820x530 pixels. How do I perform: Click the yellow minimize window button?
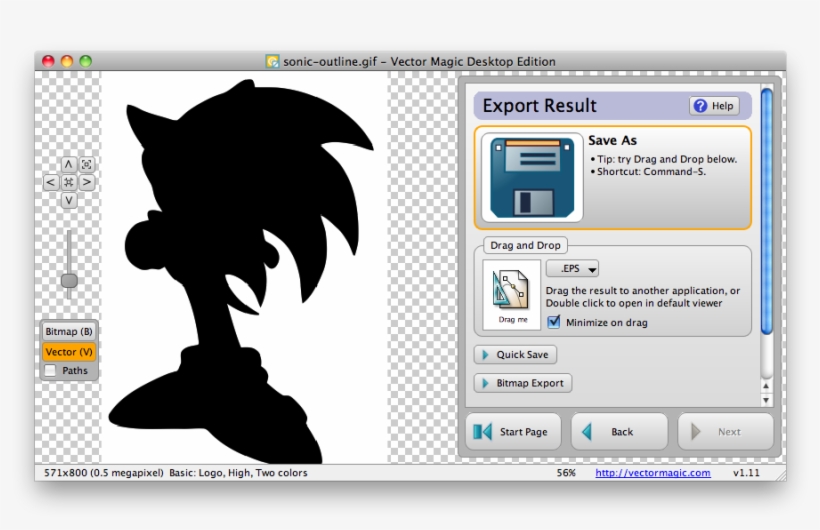[67, 61]
